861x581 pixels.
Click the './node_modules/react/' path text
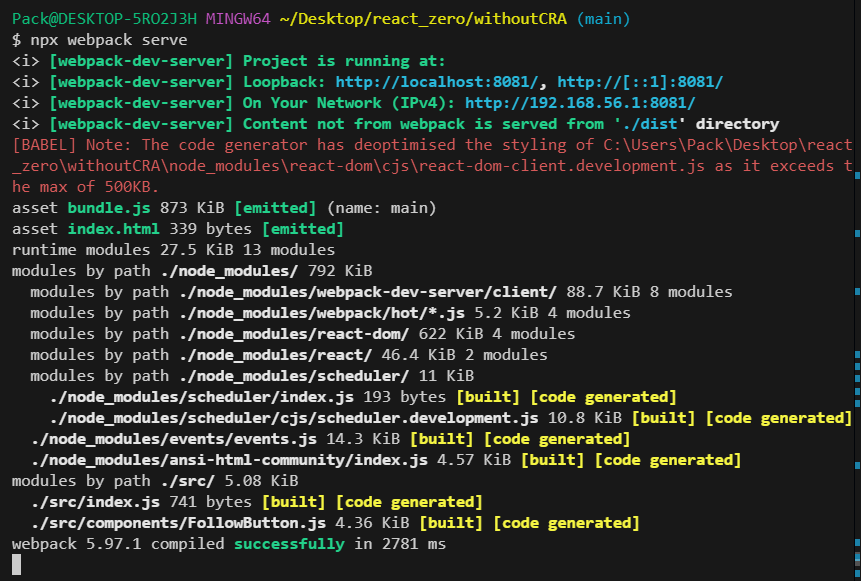coord(275,355)
